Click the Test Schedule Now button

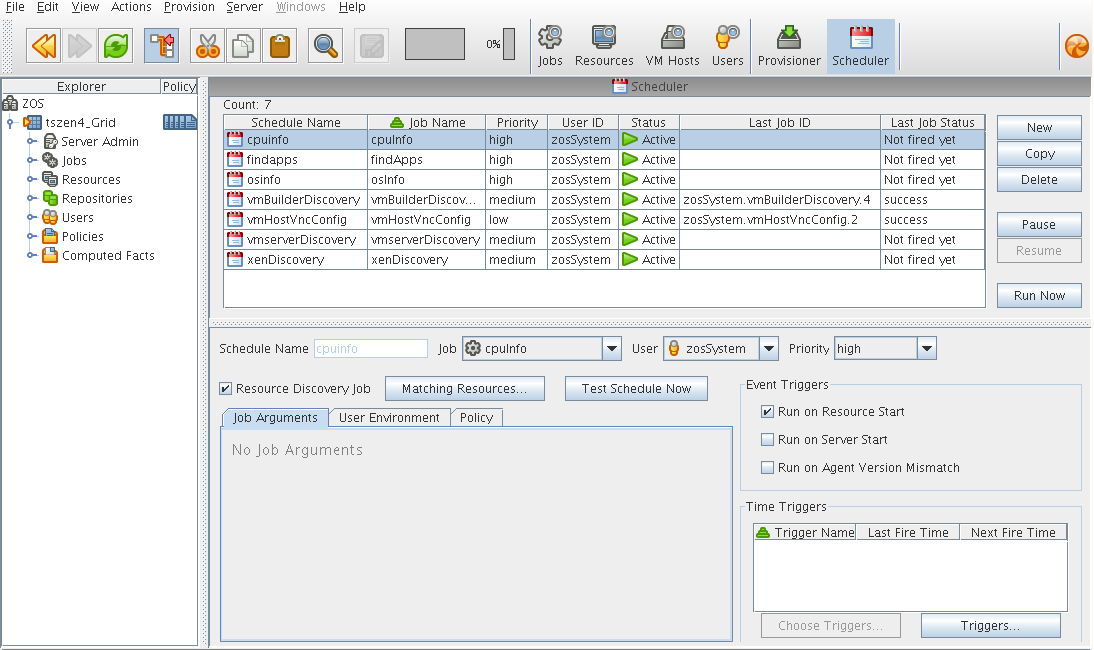pos(636,389)
